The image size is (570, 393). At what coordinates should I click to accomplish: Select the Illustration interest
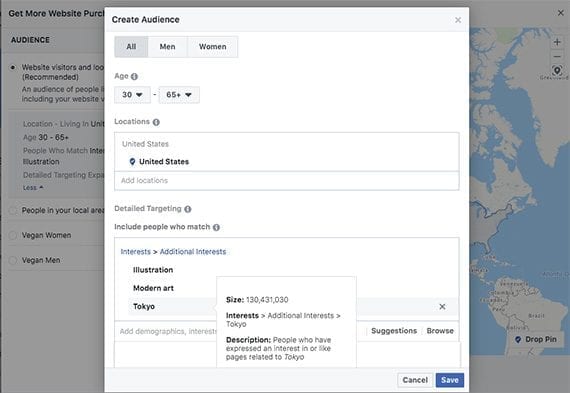(x=153, y=270)
